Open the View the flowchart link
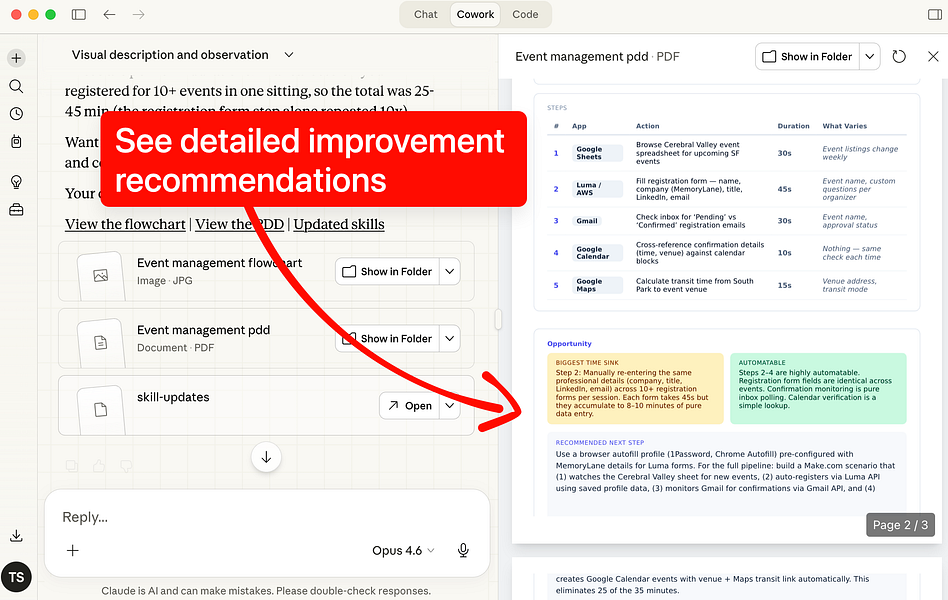Image resolution: width=948 pixels, height=600 pixels. (x=125, y=224)
